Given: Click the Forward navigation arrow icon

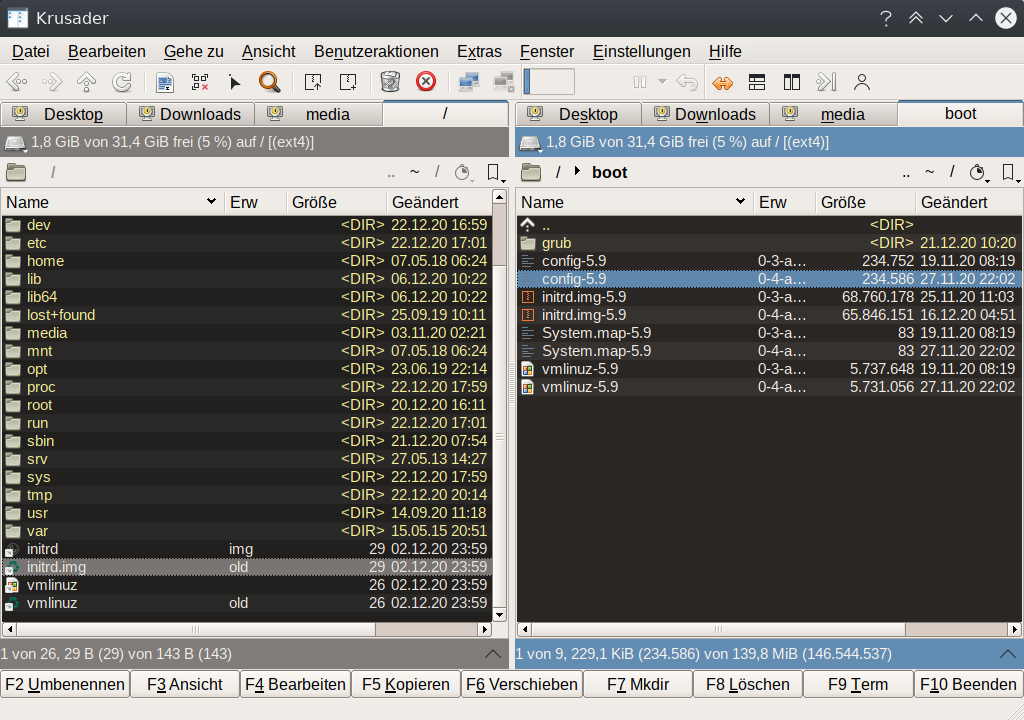Looking at the screenshot, I should [x=52, y=82].
